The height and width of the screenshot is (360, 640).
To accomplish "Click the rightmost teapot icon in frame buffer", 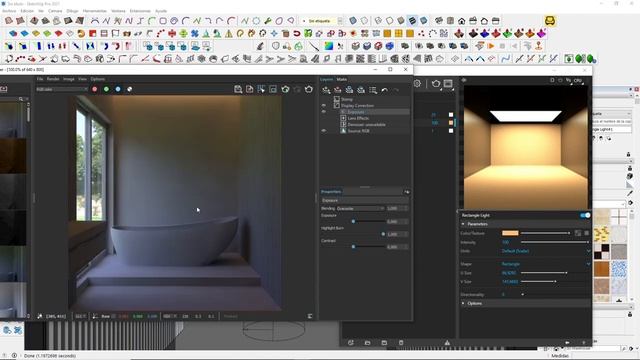I will coord(309,89).
